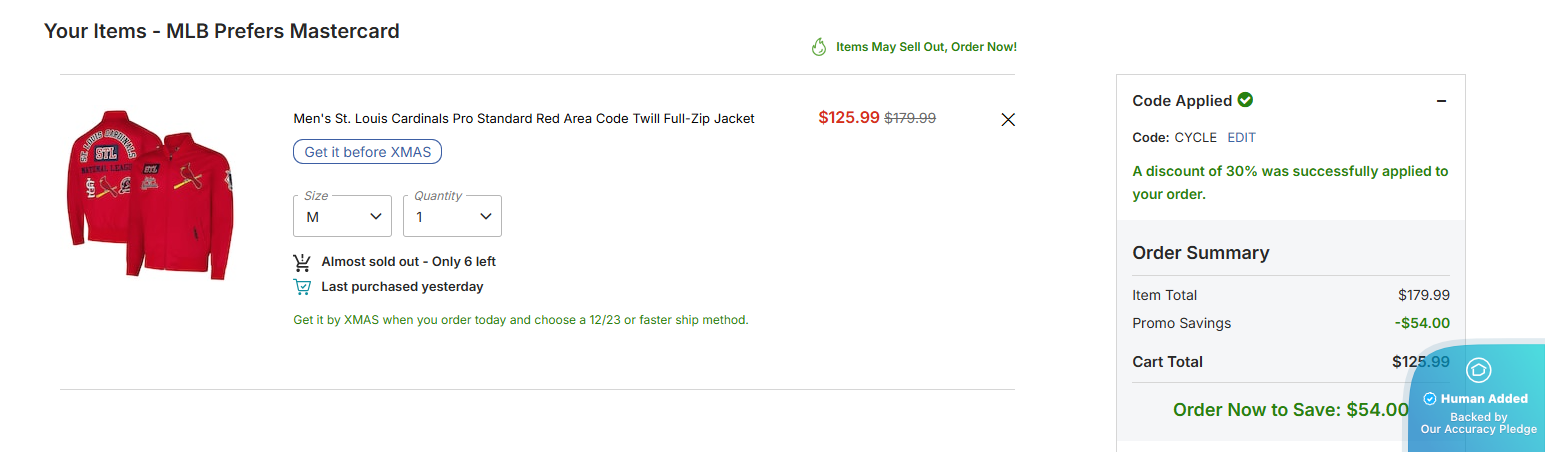Click the $125.99 sale price
Screen dimensions: 1545x452
[848, 117]
